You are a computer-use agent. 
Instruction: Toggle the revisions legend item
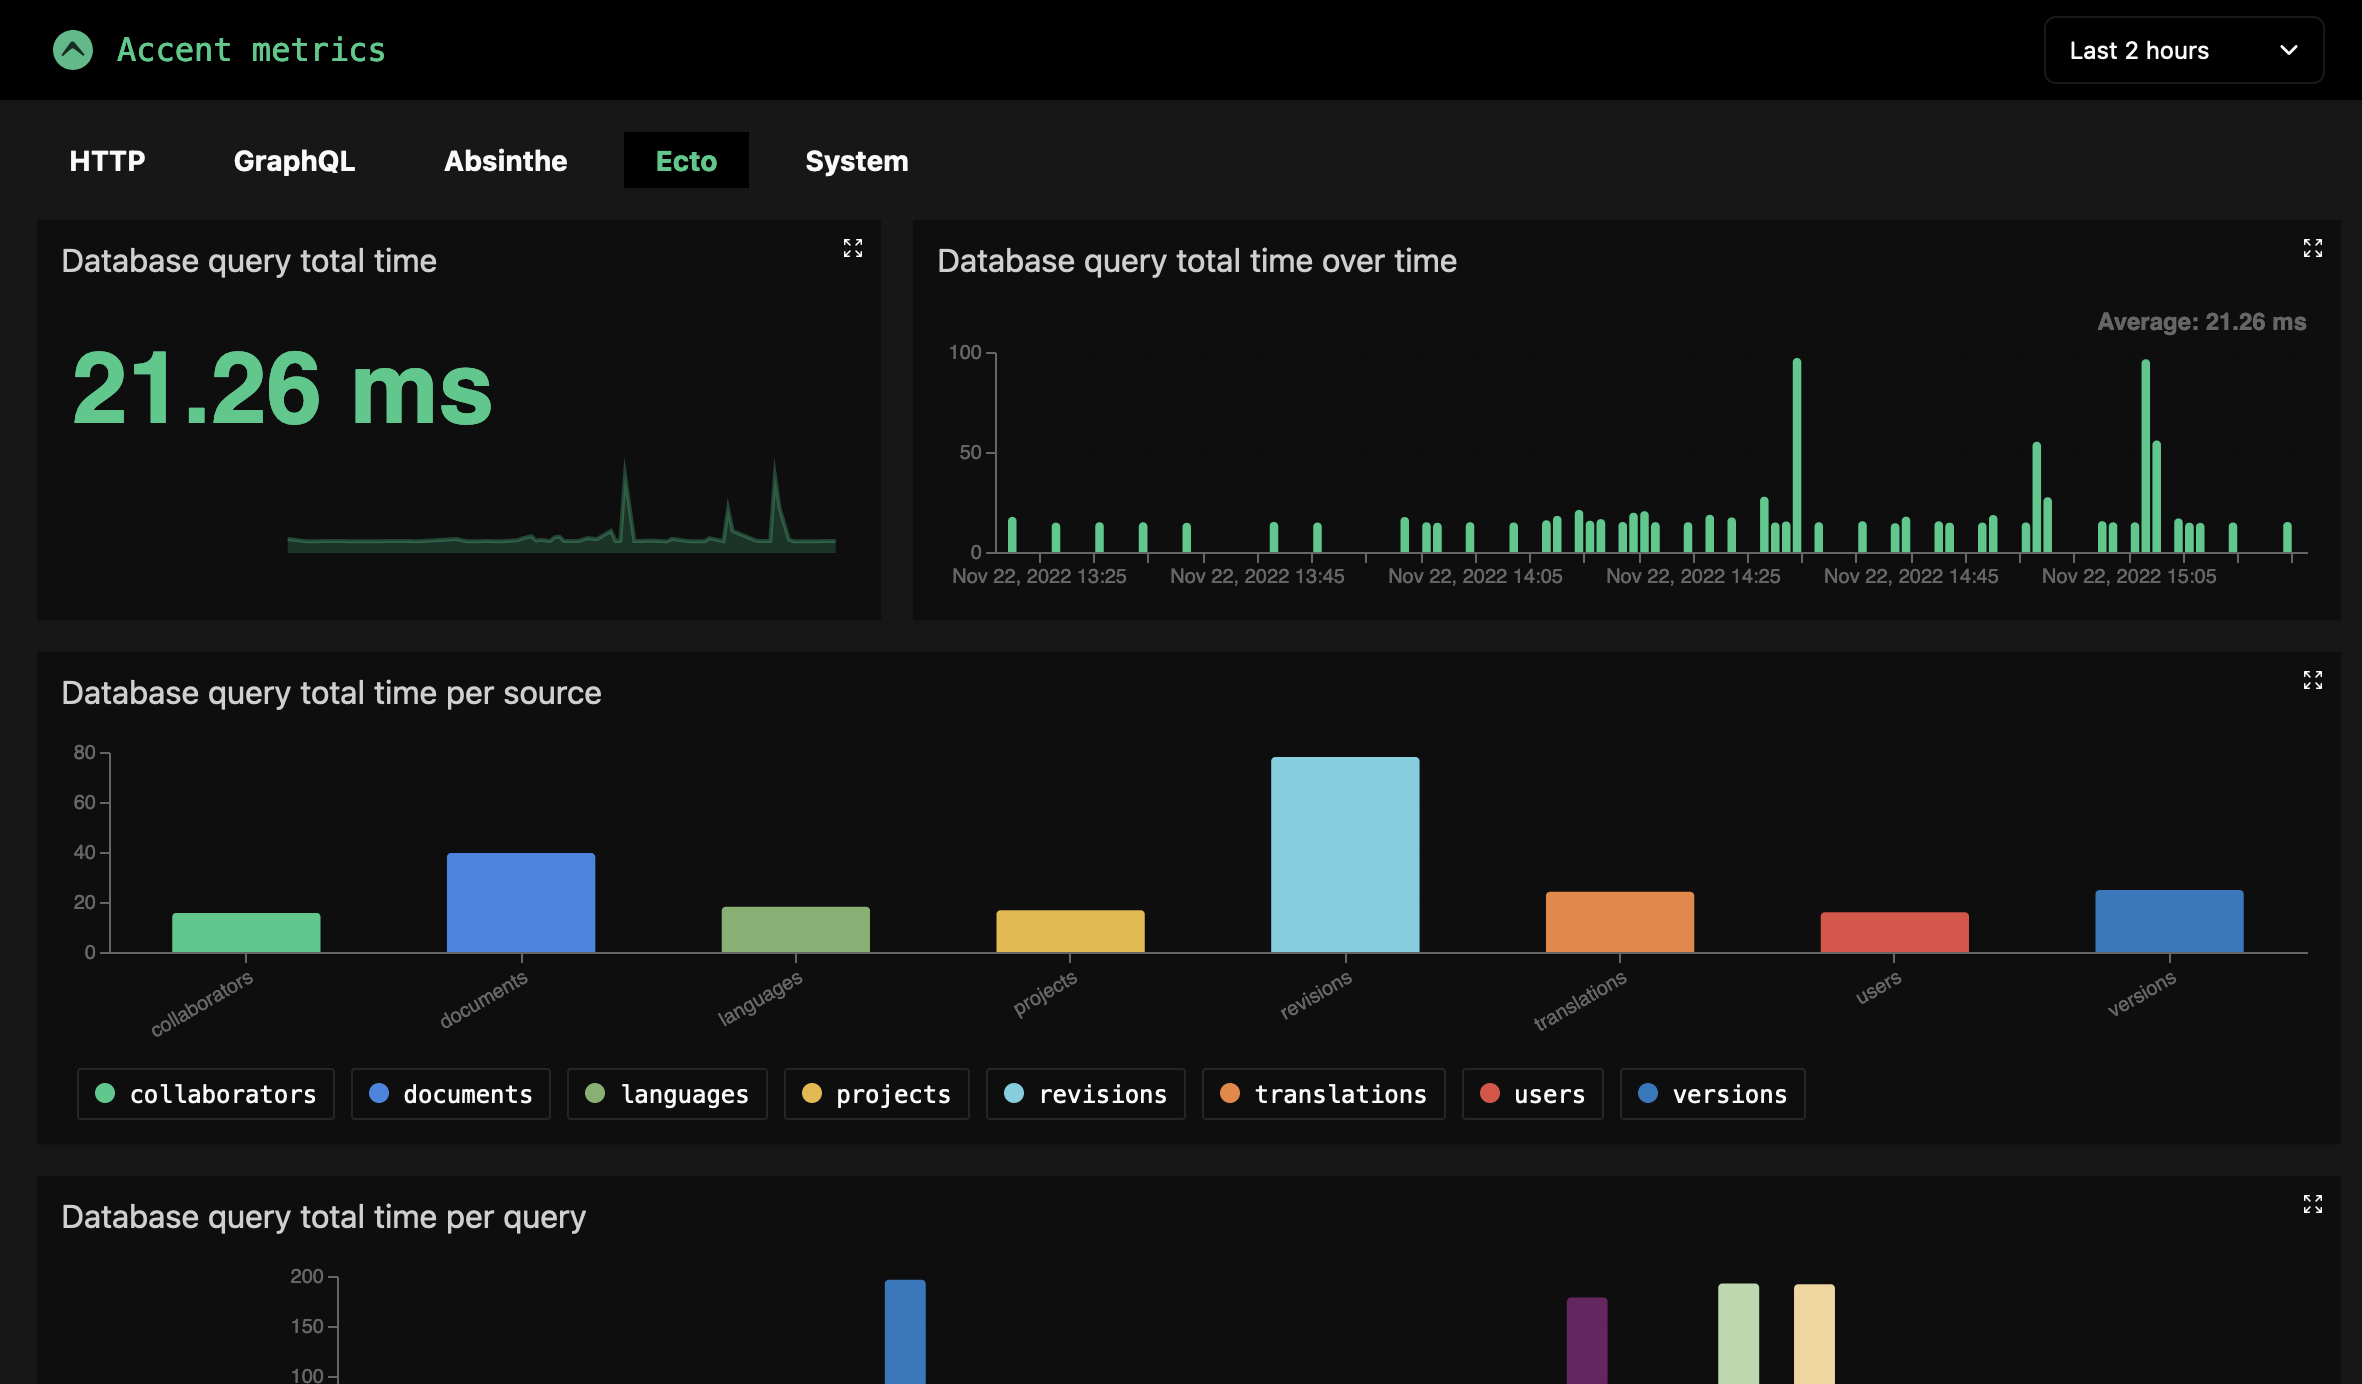[x=1085, y=1094]
